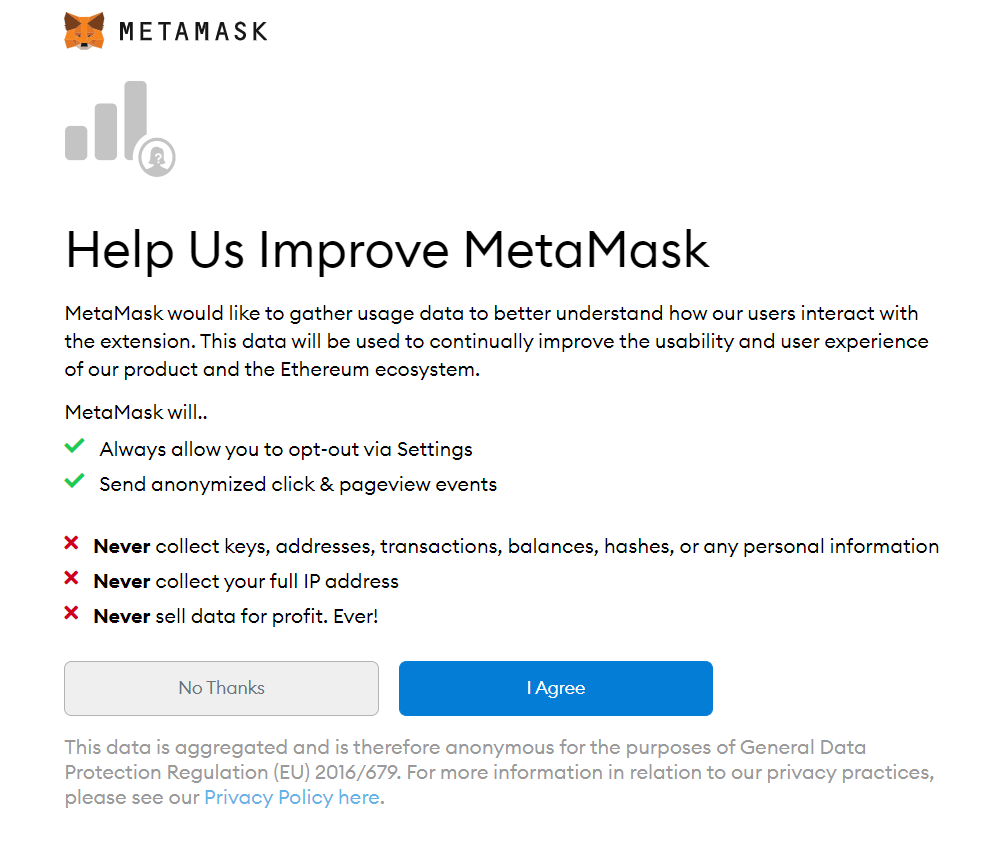Viewport: 1003px width, 867px height.
Task: Click the 'MetaMask will..' text line
Action: tap(136, 412)
